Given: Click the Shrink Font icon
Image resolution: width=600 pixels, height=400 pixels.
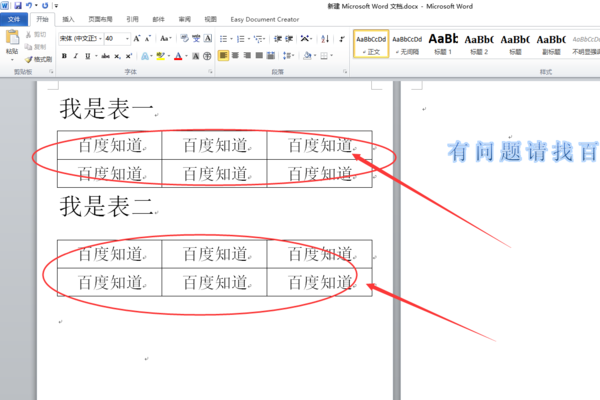Looking at the screenshot, I should 148,38.
